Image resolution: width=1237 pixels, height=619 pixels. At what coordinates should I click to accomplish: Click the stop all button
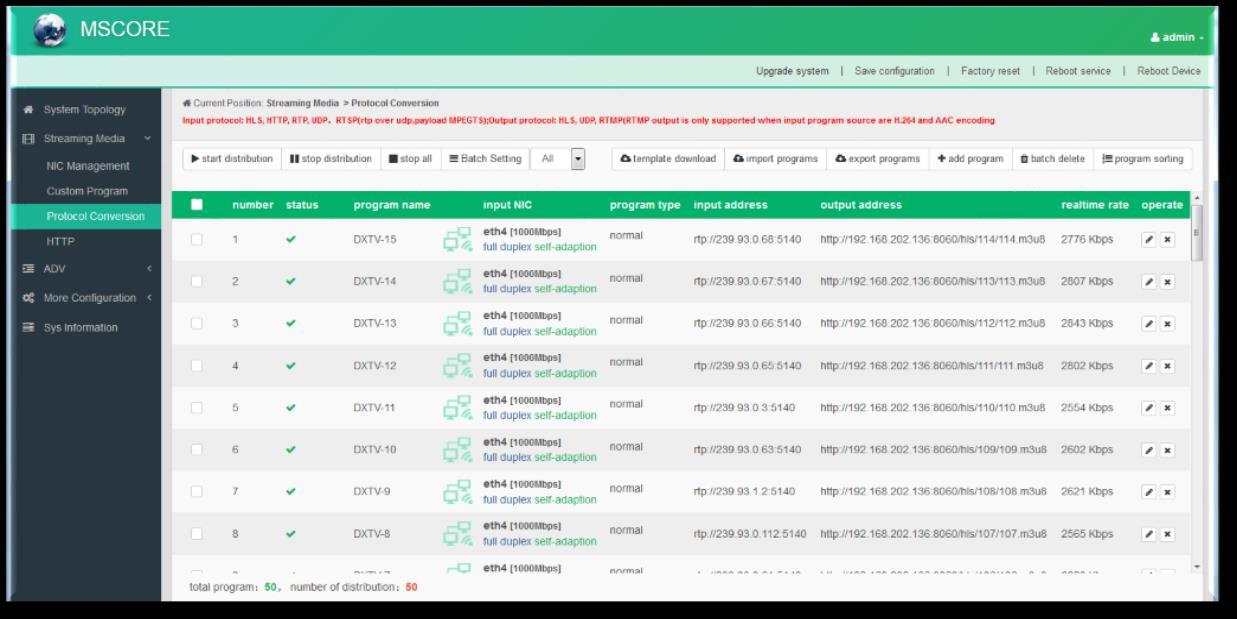coord(409,159)
